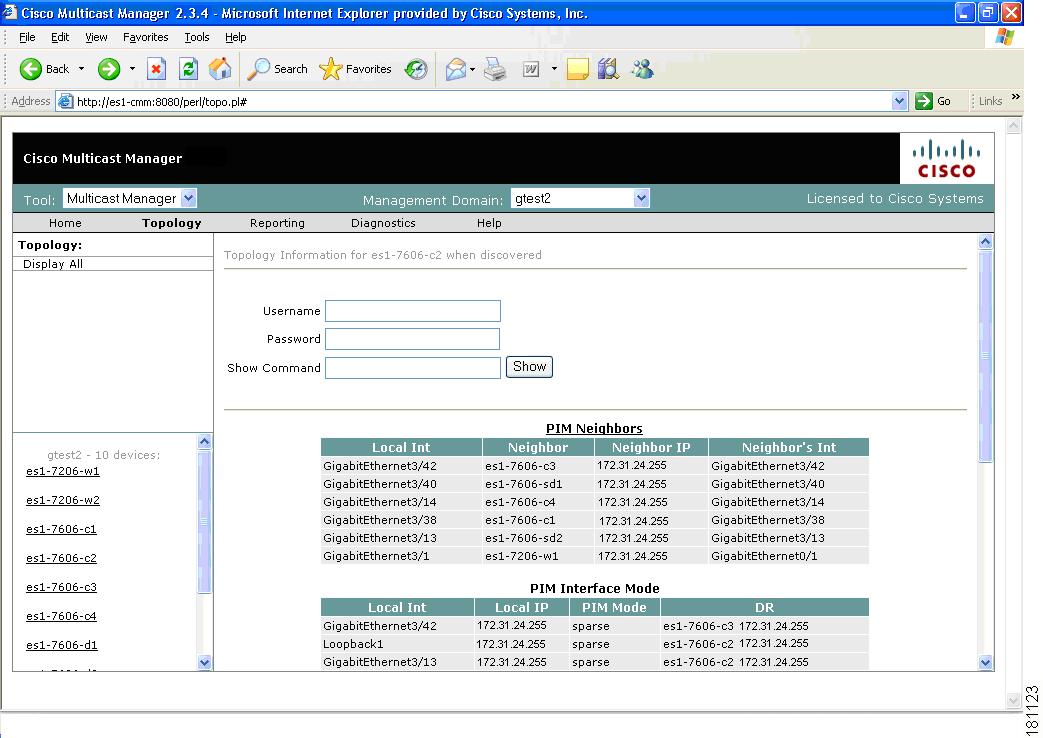Click the Show button
Screen dimensions: 1043x738
[529, 367]
